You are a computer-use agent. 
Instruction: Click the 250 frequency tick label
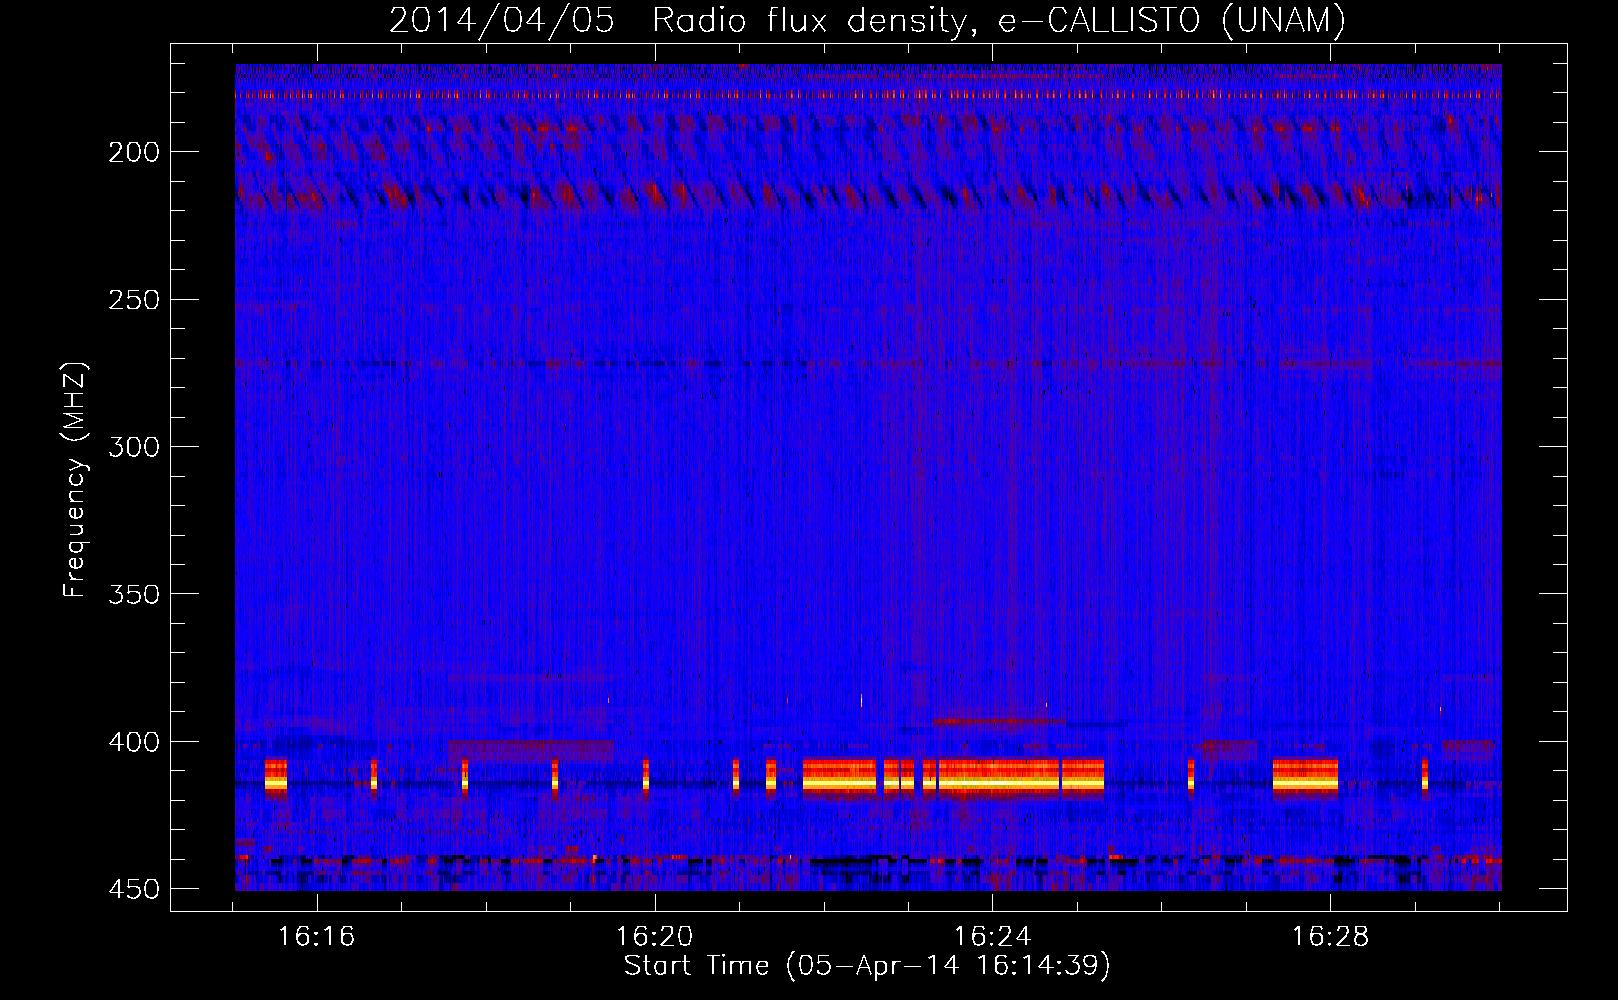point(134,300)
